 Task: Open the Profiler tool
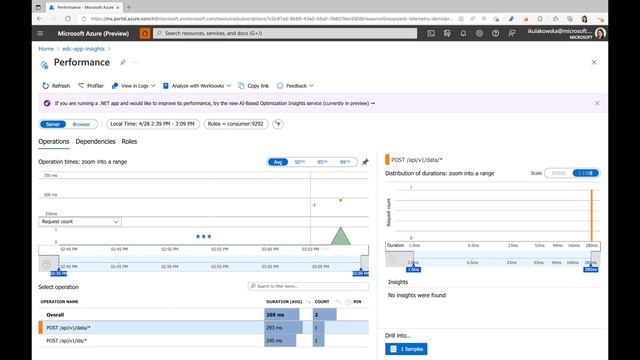pyautogui.click(x=91, y=86)
